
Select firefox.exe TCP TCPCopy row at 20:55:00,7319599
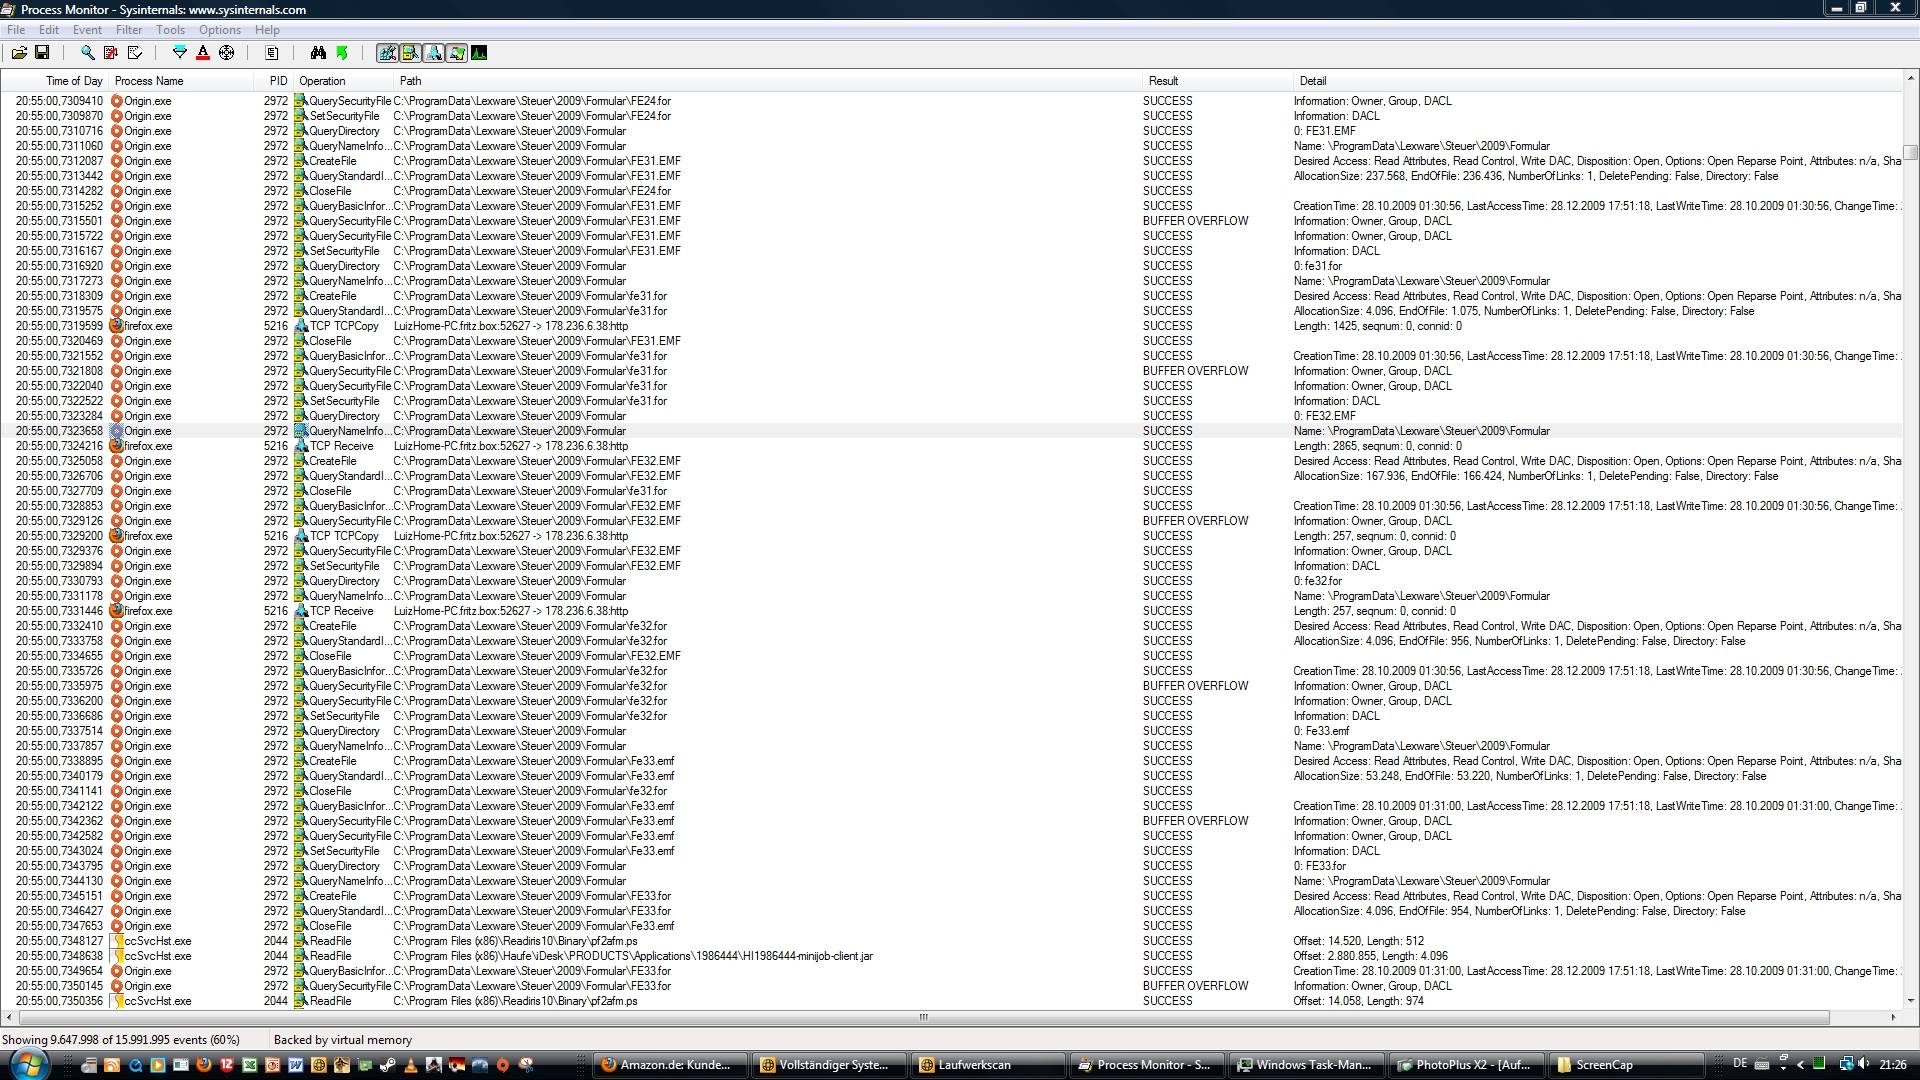click(x=951, y=326)
